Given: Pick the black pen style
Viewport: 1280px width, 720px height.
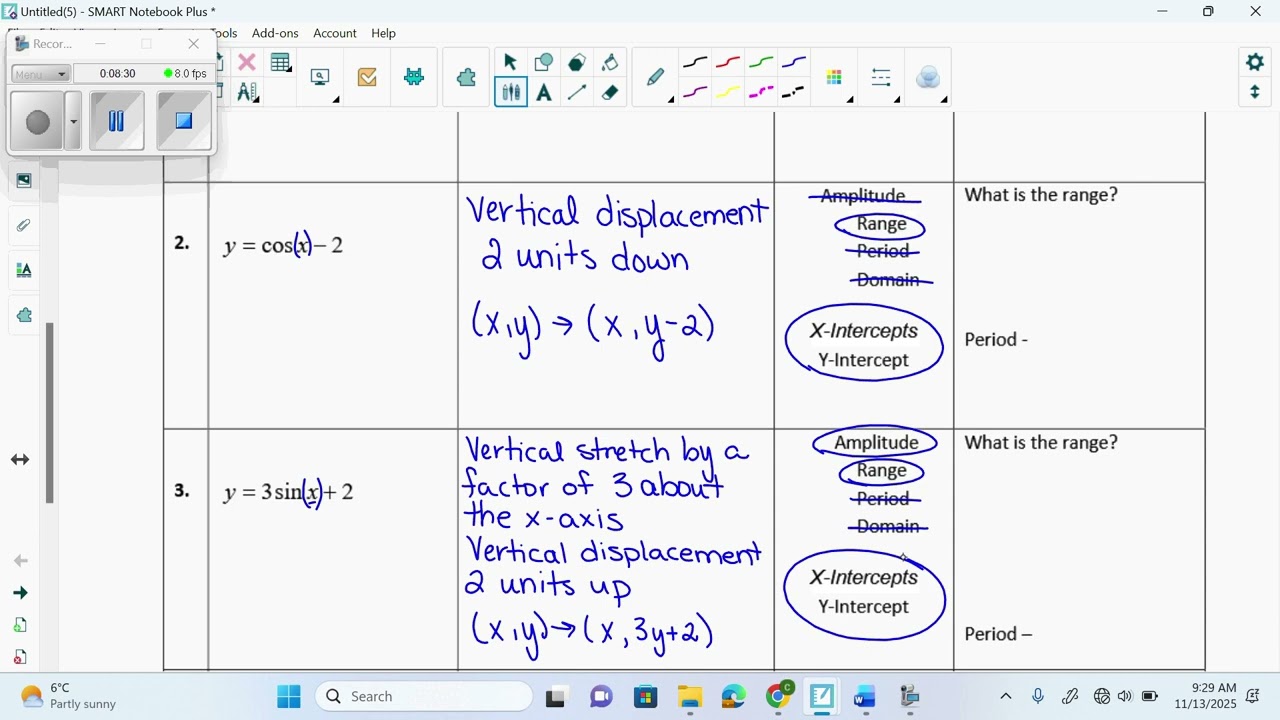Looking at the screenshot, I should pos(695,63).
